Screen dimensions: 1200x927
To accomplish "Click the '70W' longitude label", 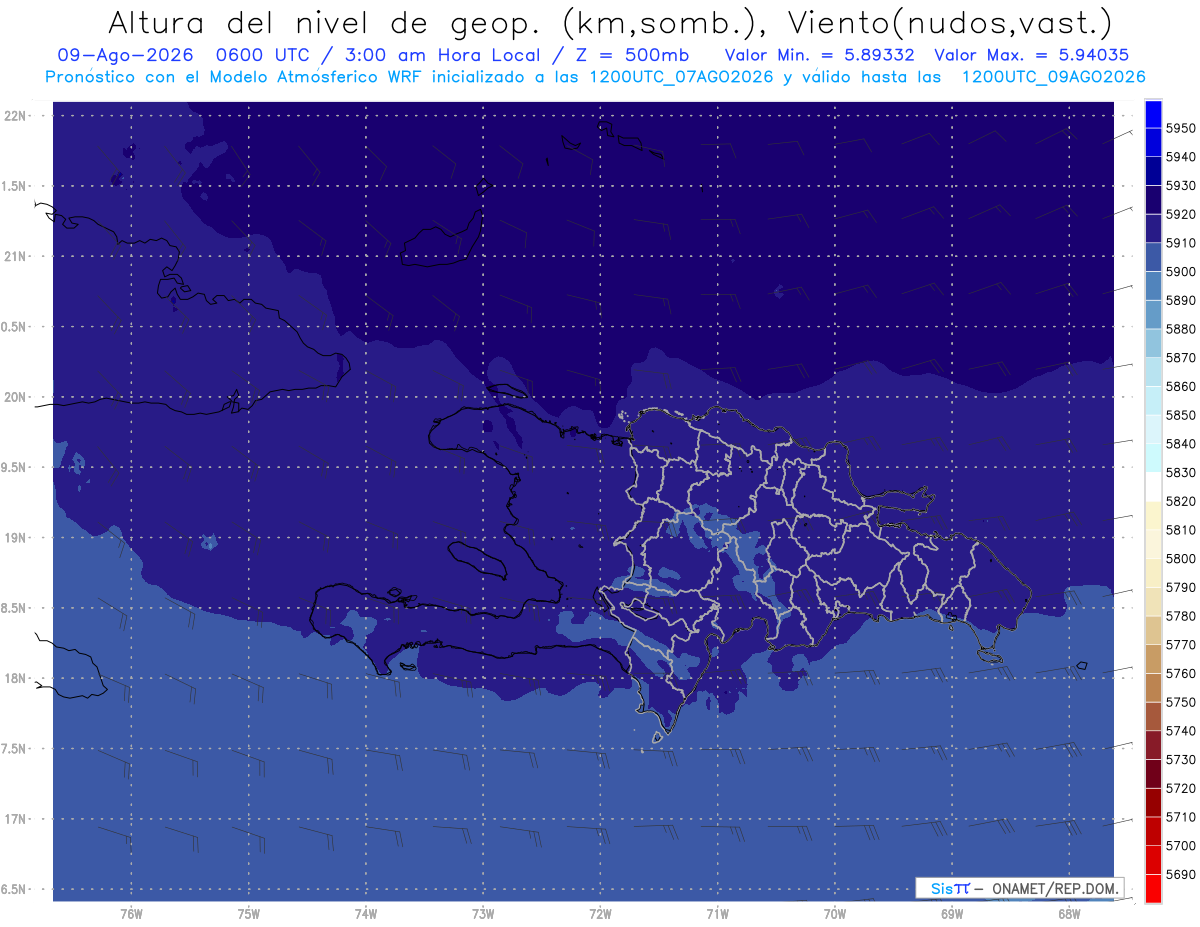I will click(835, 913).
